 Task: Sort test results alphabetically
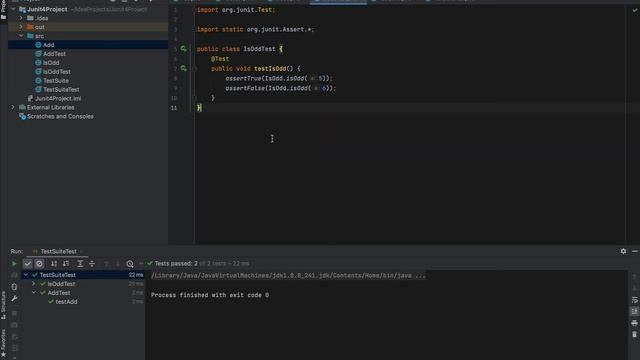pyautogui.click(x=54, y=264)
